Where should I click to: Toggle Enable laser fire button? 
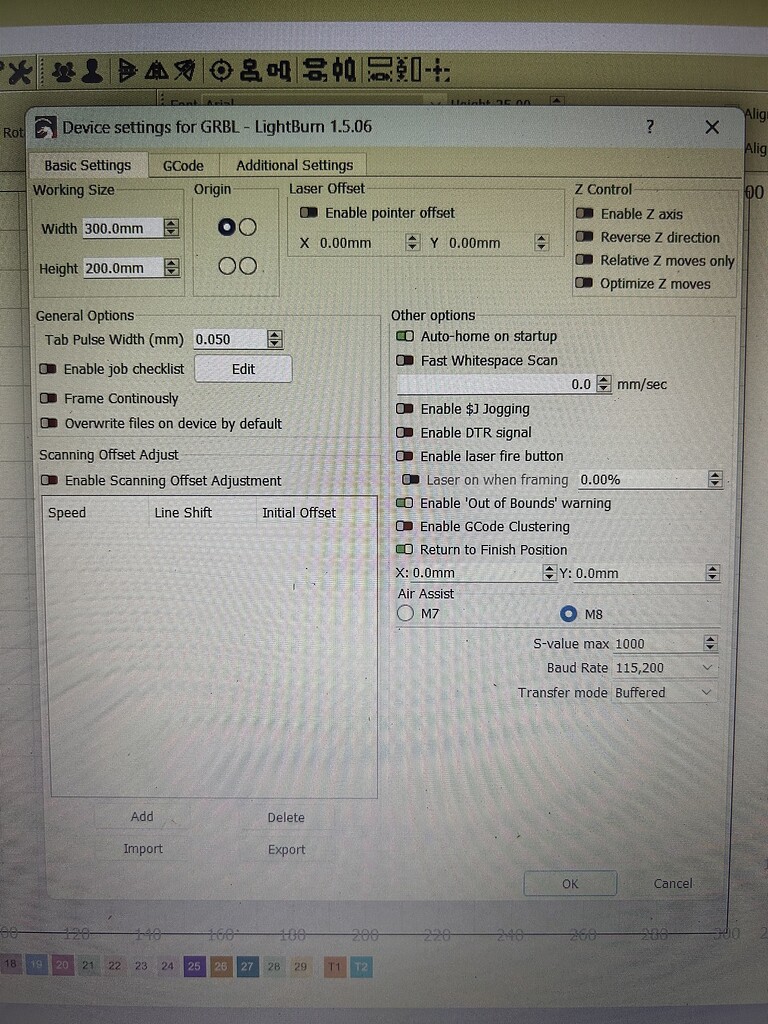pos(405,455)
